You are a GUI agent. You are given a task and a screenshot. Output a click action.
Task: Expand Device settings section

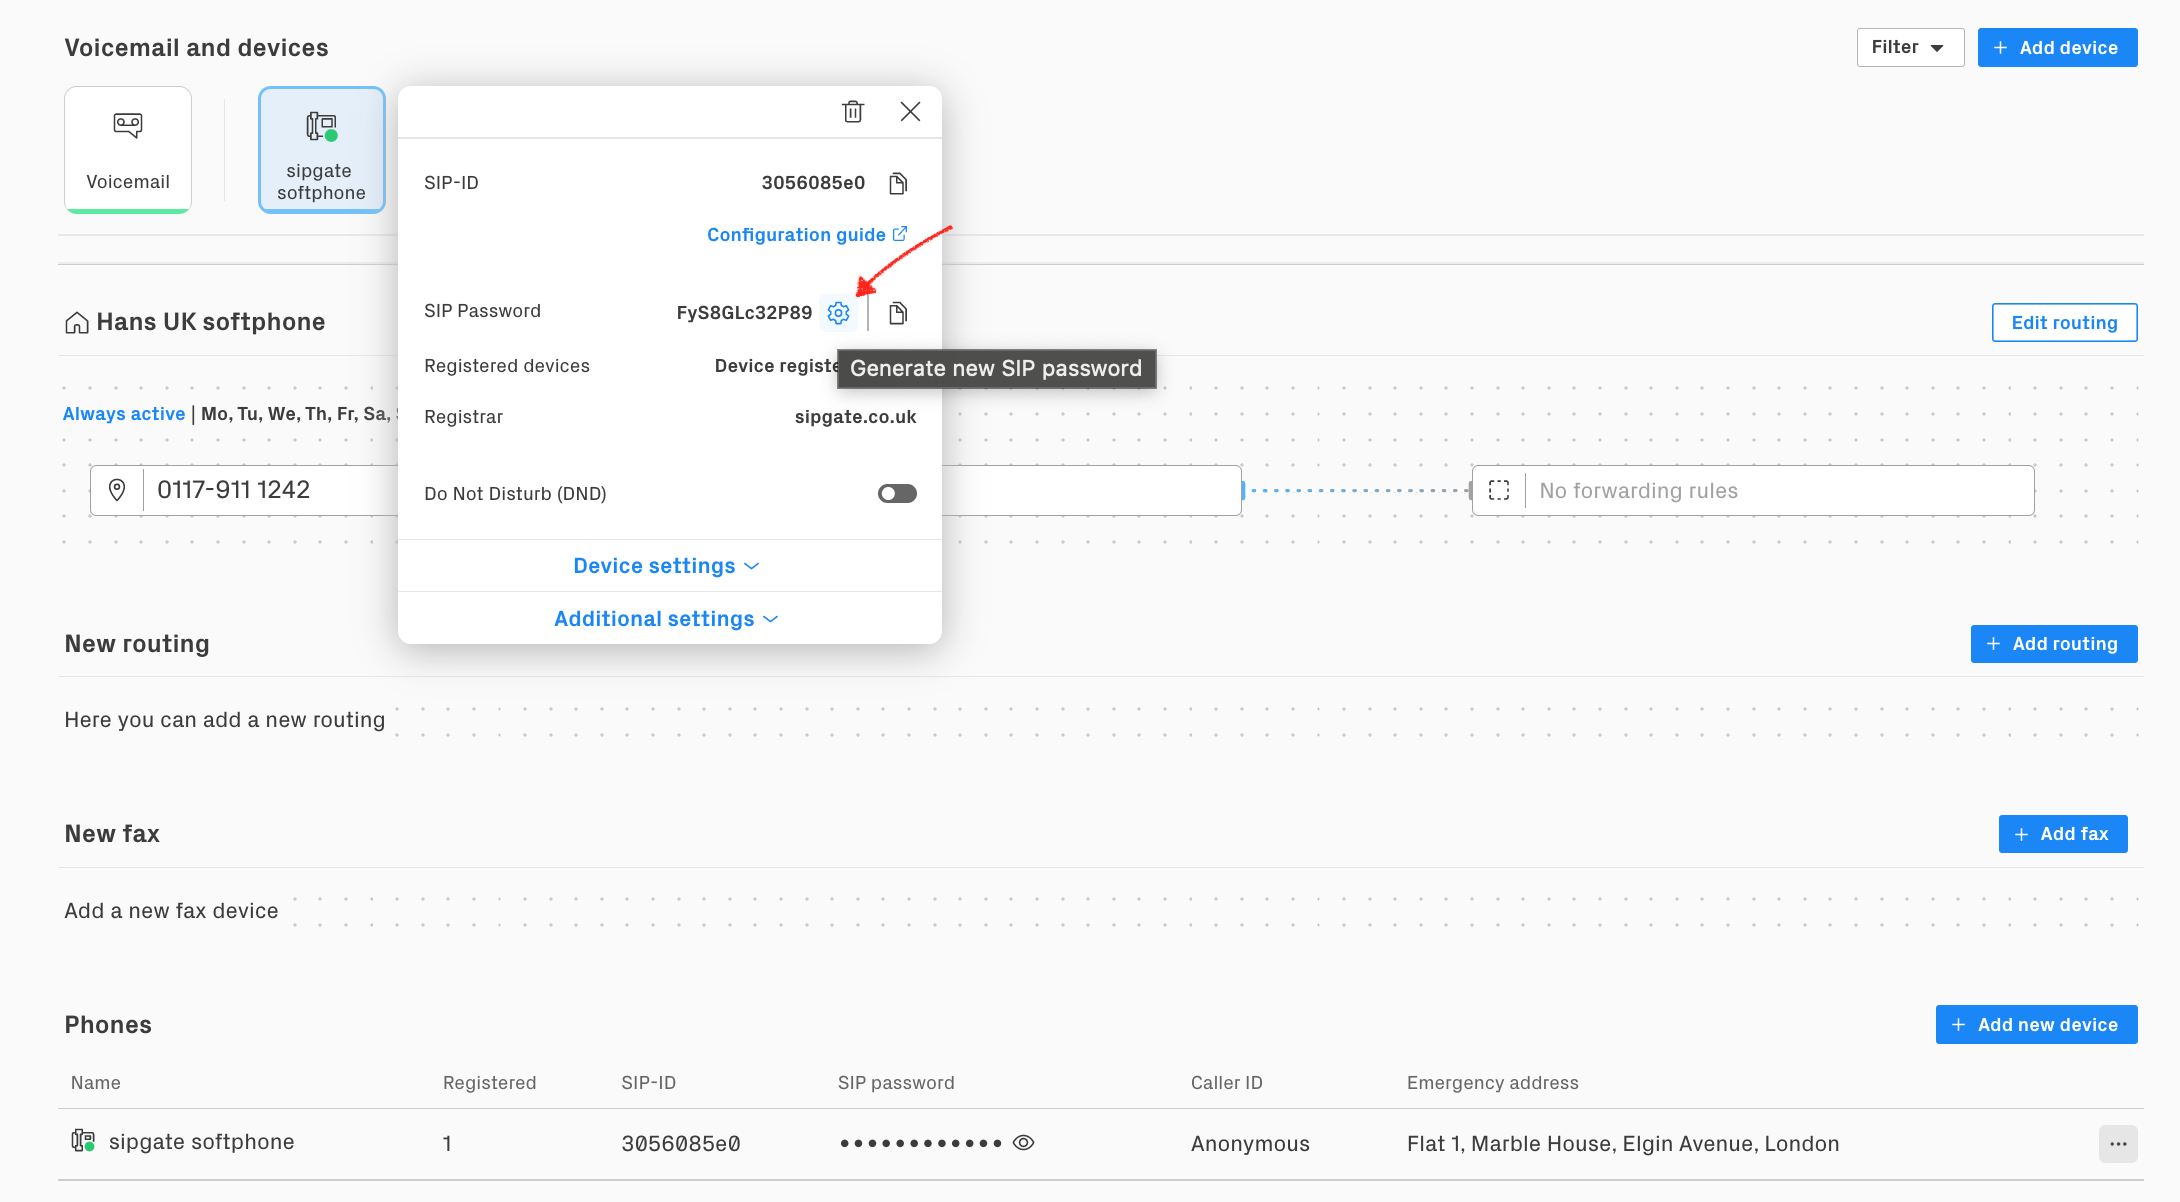click(666, 566)
